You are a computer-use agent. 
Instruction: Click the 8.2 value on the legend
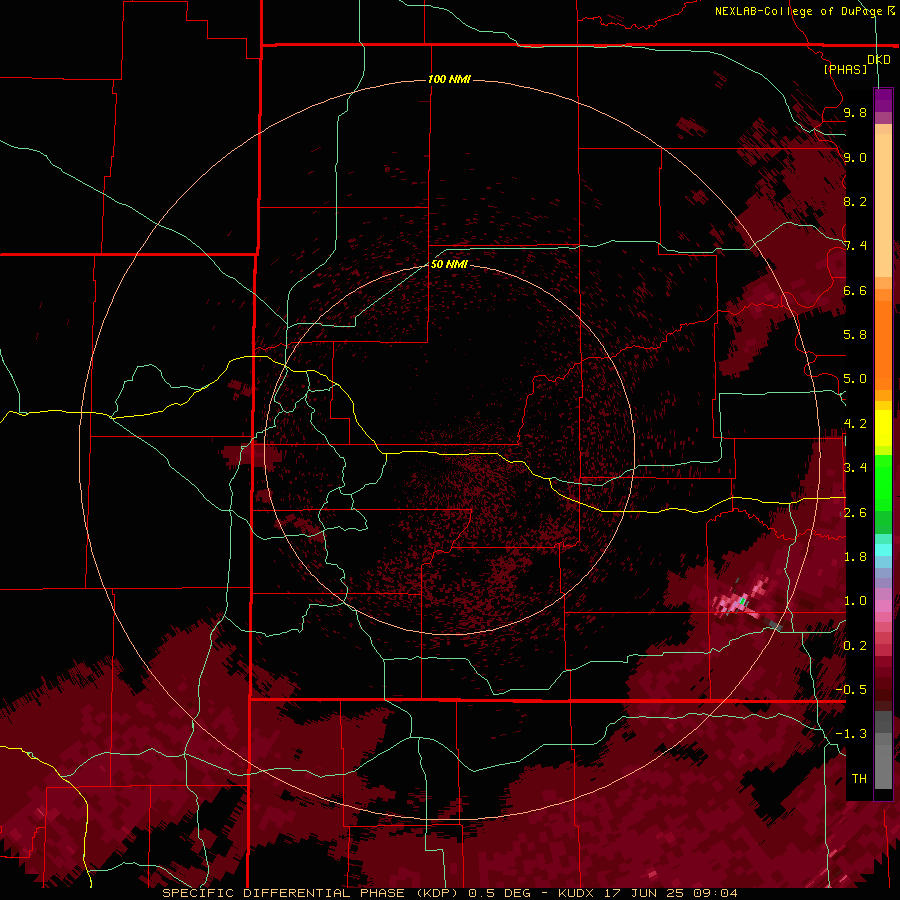tap(855, 201)
